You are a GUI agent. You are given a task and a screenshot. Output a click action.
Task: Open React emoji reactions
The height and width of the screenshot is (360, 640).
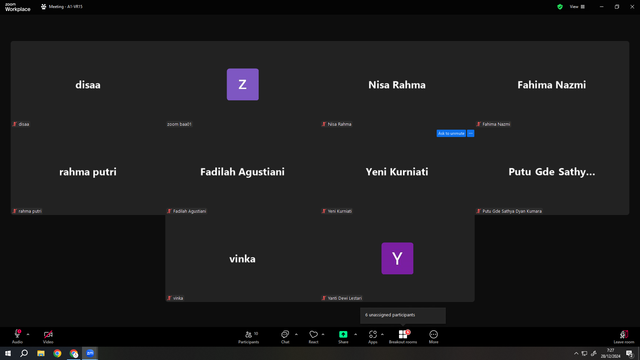pos(313,337)
